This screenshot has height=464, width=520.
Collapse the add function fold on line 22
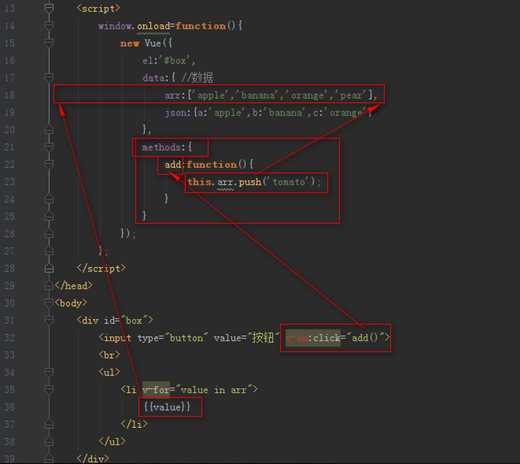[49, 164]
